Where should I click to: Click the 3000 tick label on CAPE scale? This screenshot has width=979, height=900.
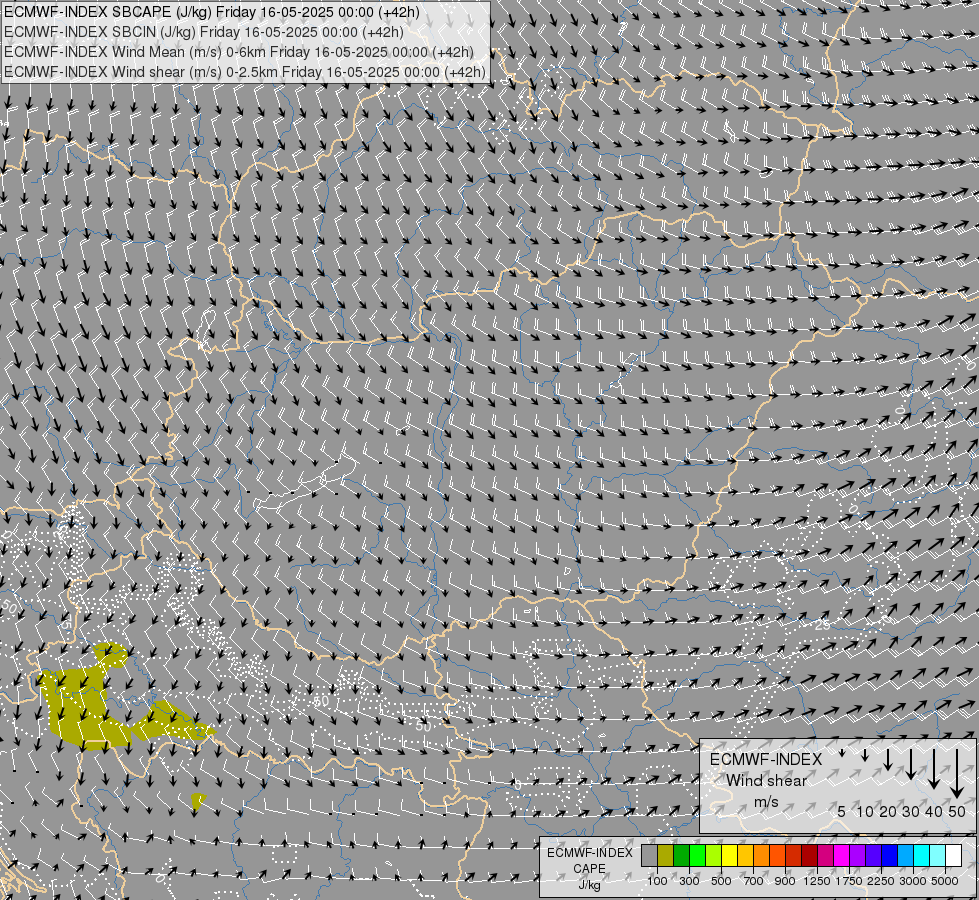pos(913,881)
